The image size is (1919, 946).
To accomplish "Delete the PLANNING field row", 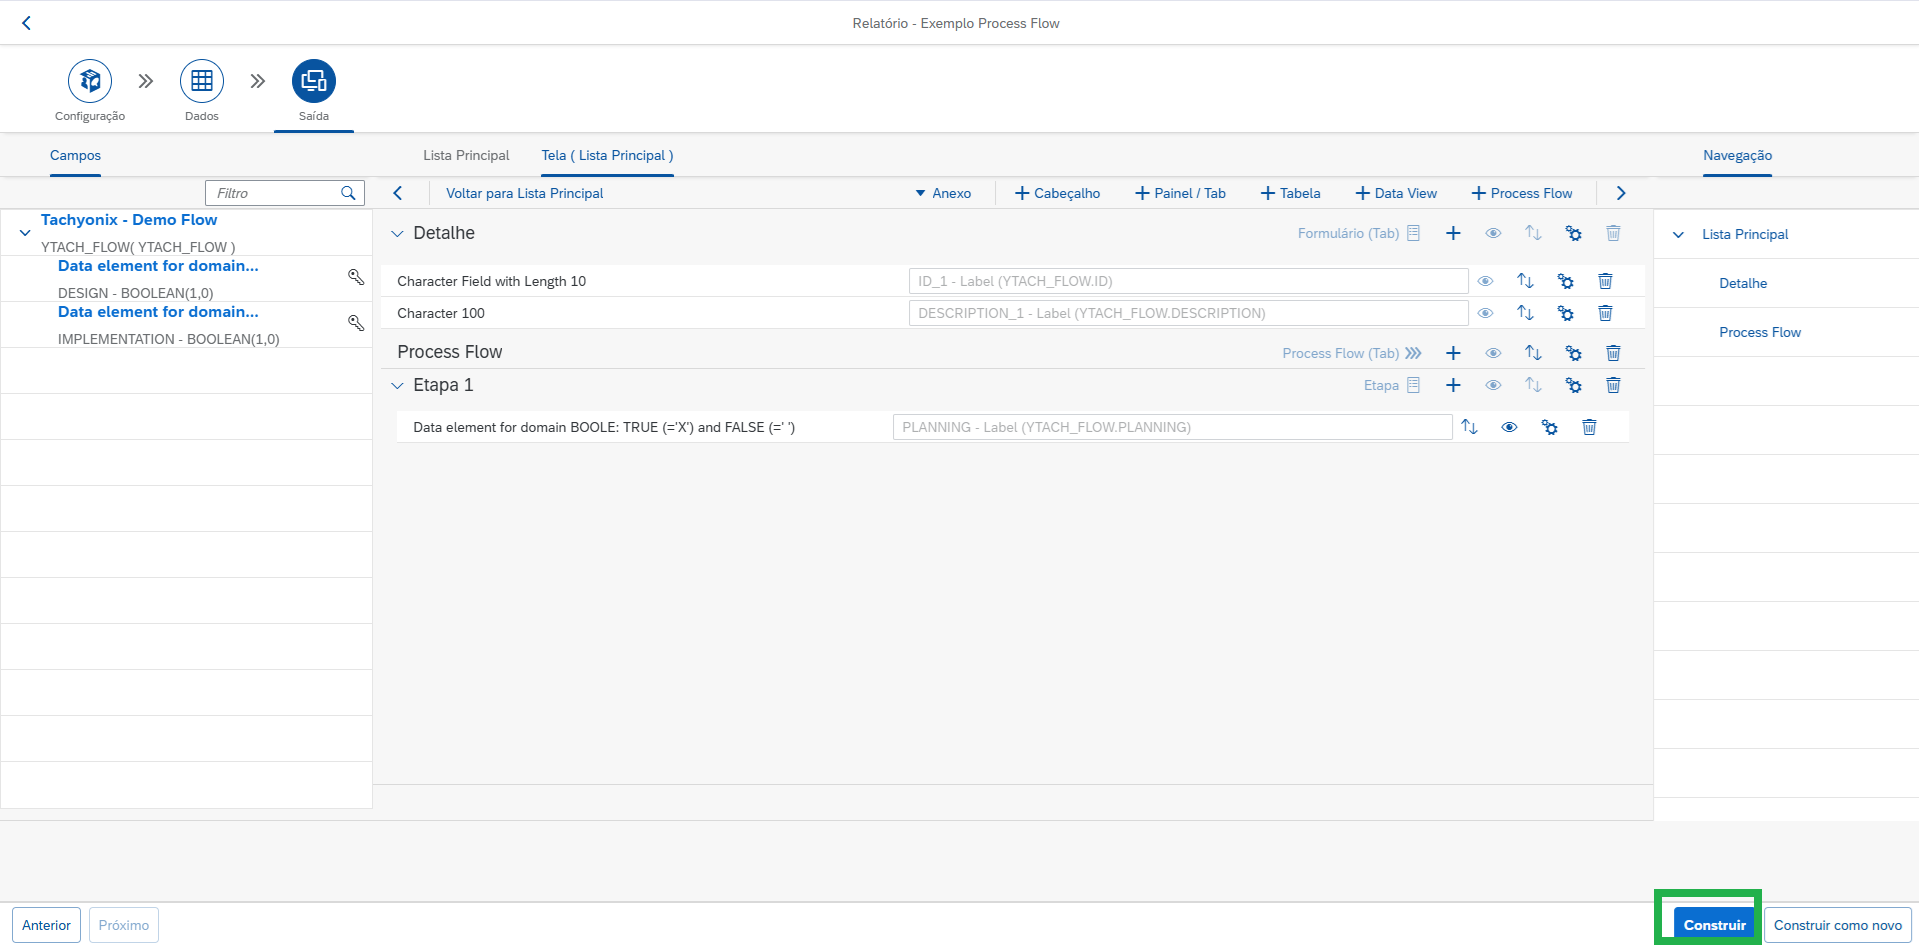I will [1589, 427].
